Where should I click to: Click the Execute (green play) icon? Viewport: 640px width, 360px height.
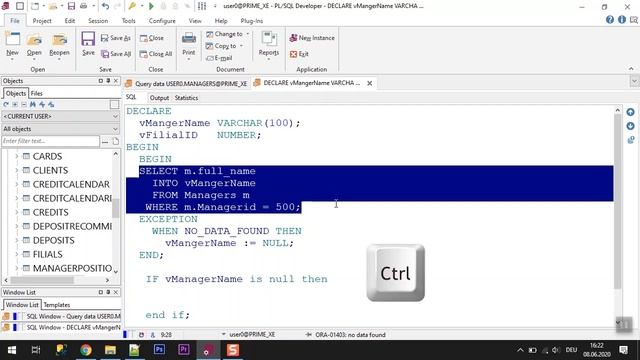(x=151, y=6)
